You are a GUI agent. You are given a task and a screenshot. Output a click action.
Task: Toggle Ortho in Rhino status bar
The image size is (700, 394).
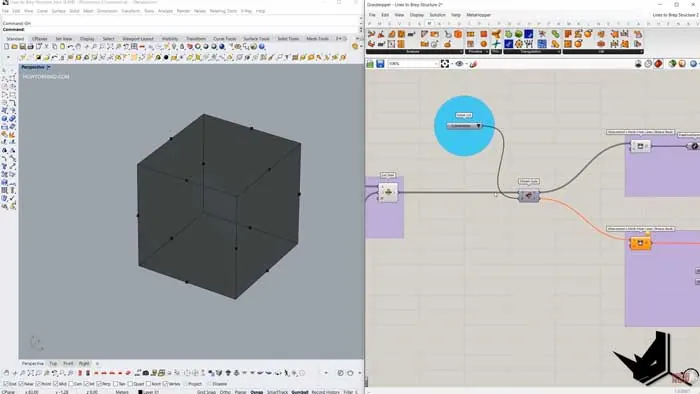click(225, 392)
